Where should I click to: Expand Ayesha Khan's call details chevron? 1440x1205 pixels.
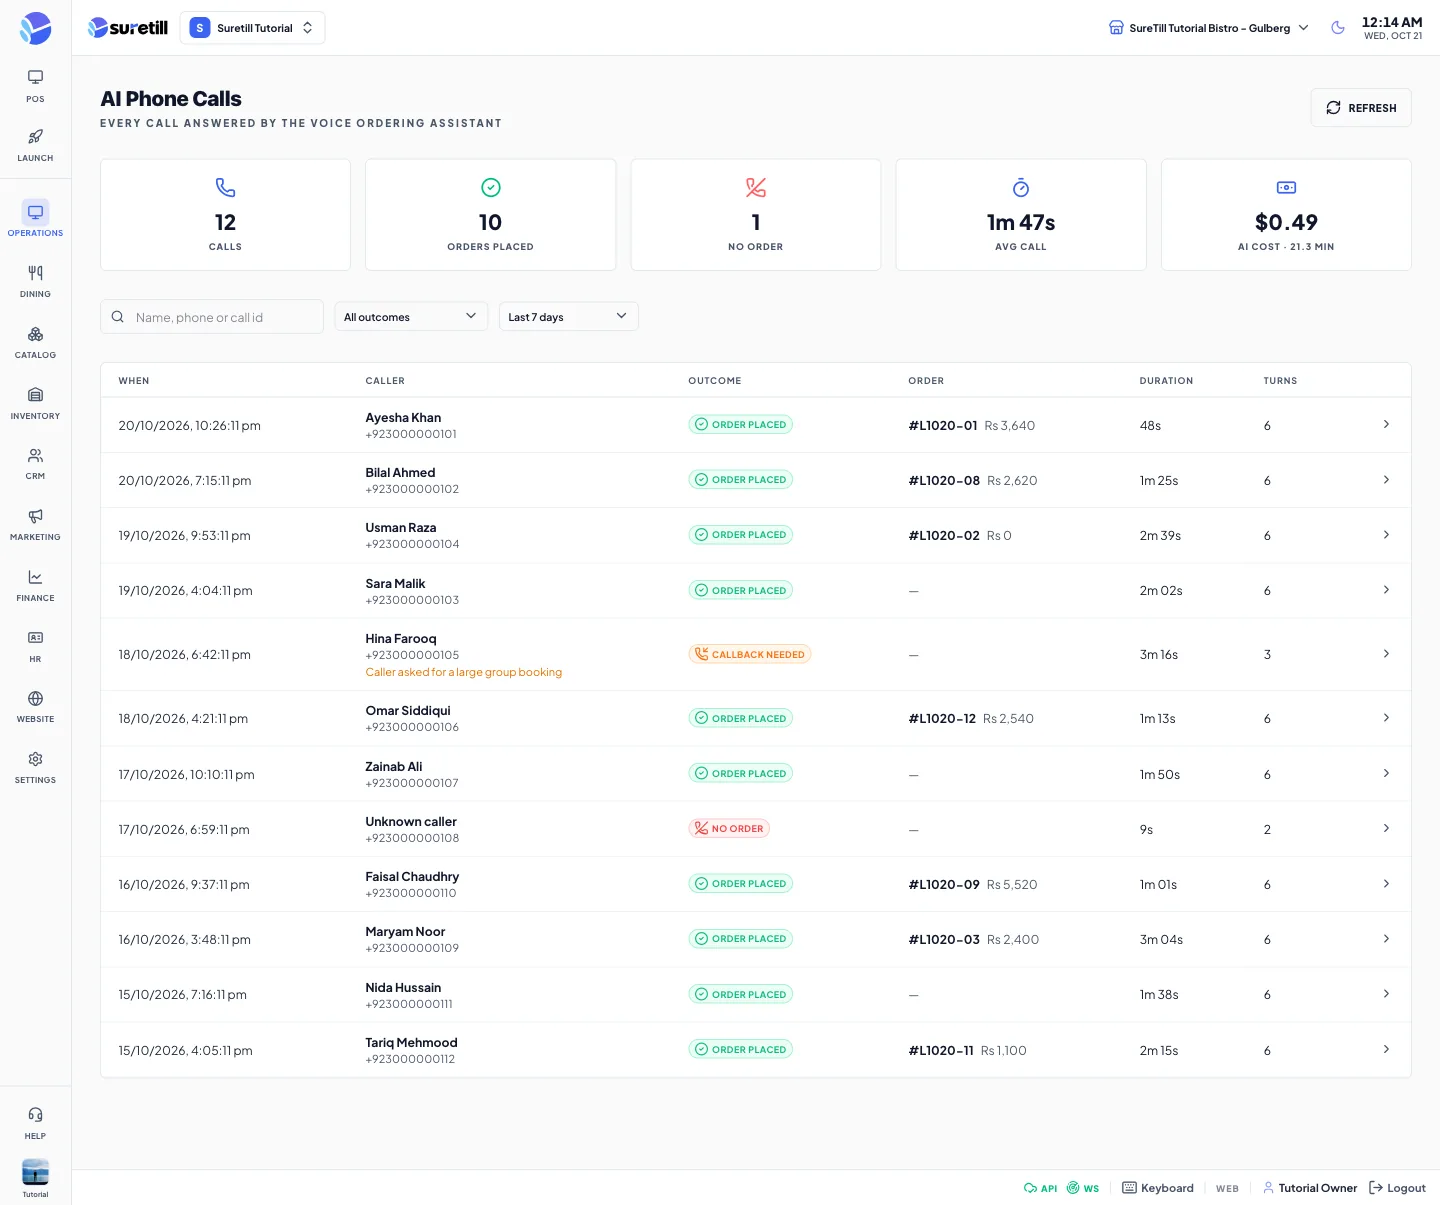pyautogui.click(x=1386, y=425)
